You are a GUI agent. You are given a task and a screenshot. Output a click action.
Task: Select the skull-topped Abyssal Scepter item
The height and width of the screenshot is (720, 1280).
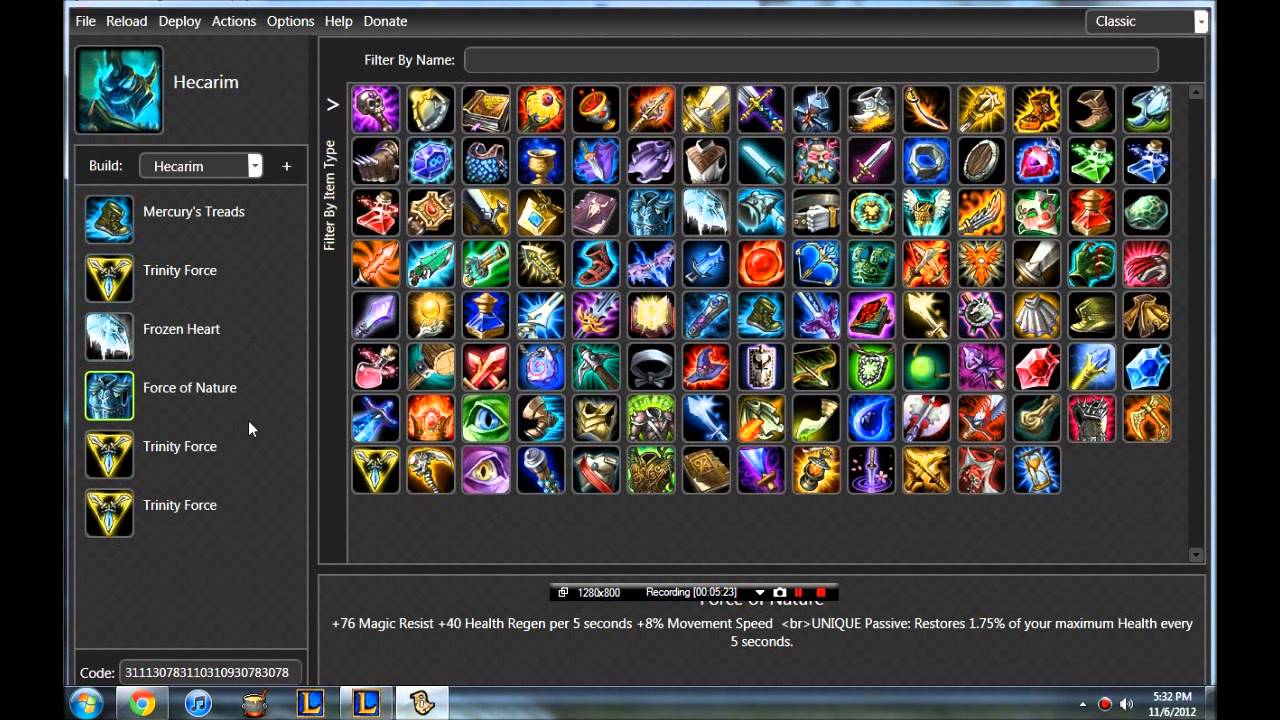(x=376, y=110)
